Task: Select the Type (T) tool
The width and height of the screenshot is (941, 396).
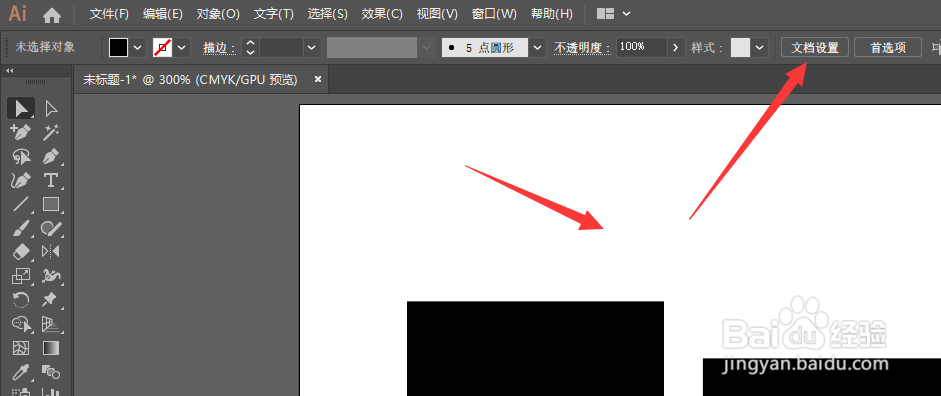Action: click(51, 180)
